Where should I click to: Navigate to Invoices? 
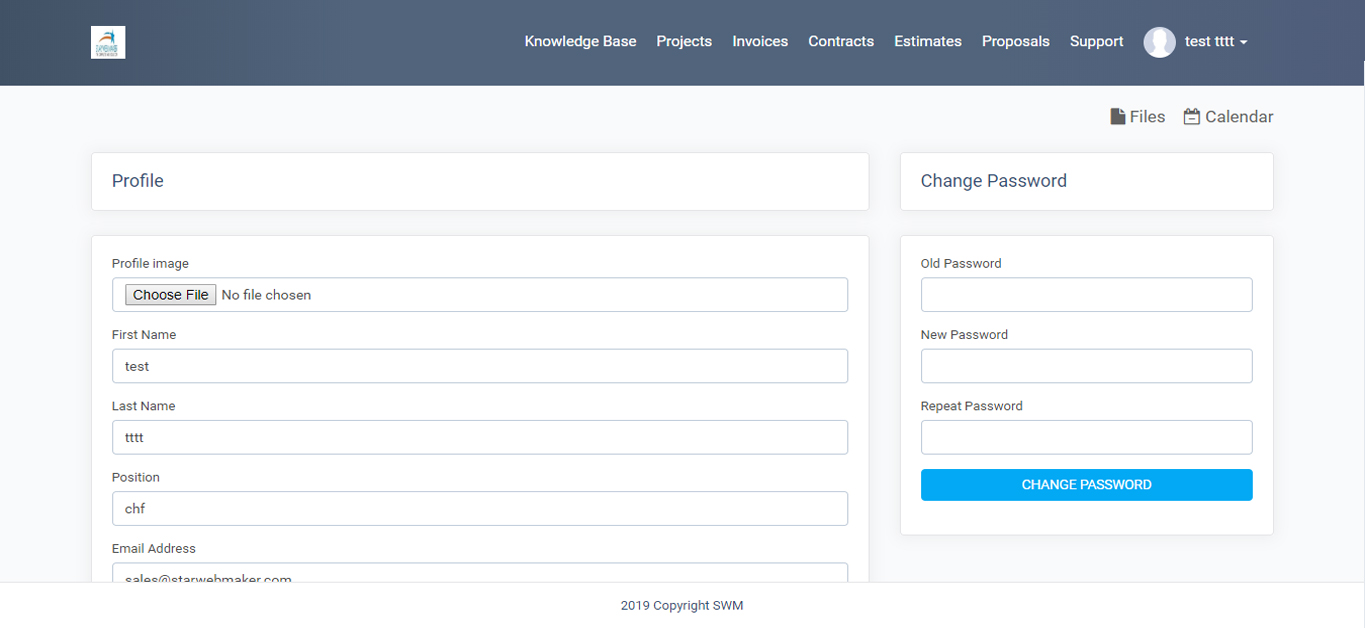(x=760, y=42)
